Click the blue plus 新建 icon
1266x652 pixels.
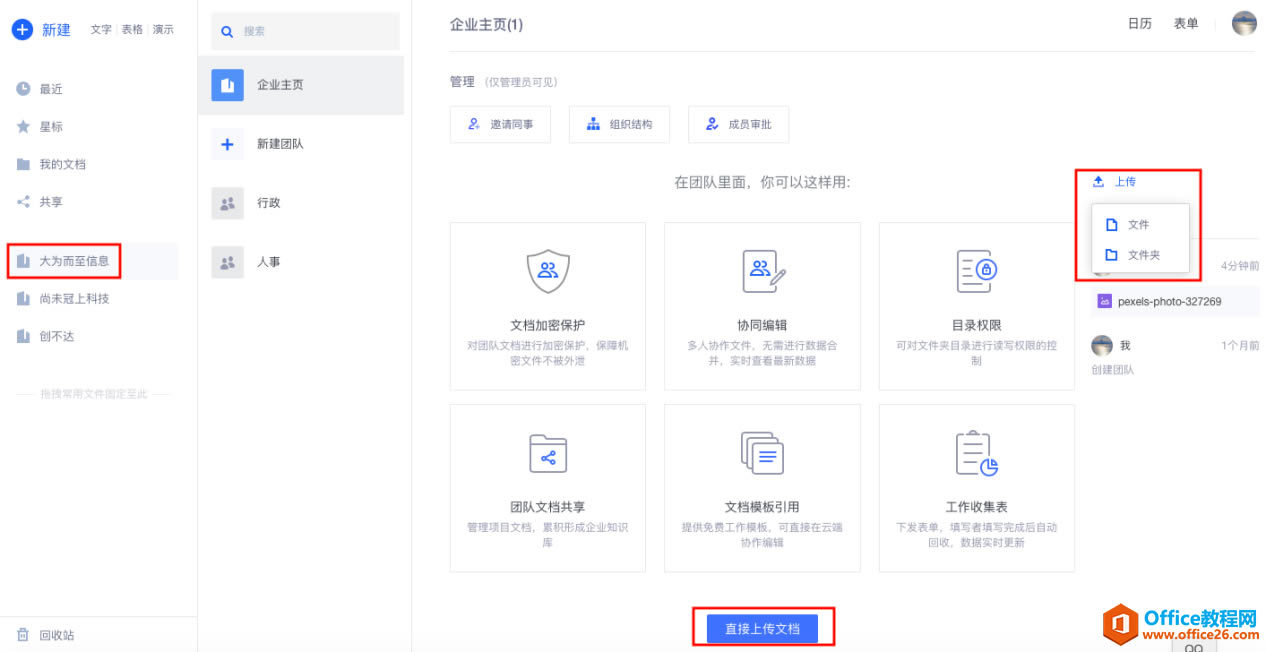click(x=22, y=30)
